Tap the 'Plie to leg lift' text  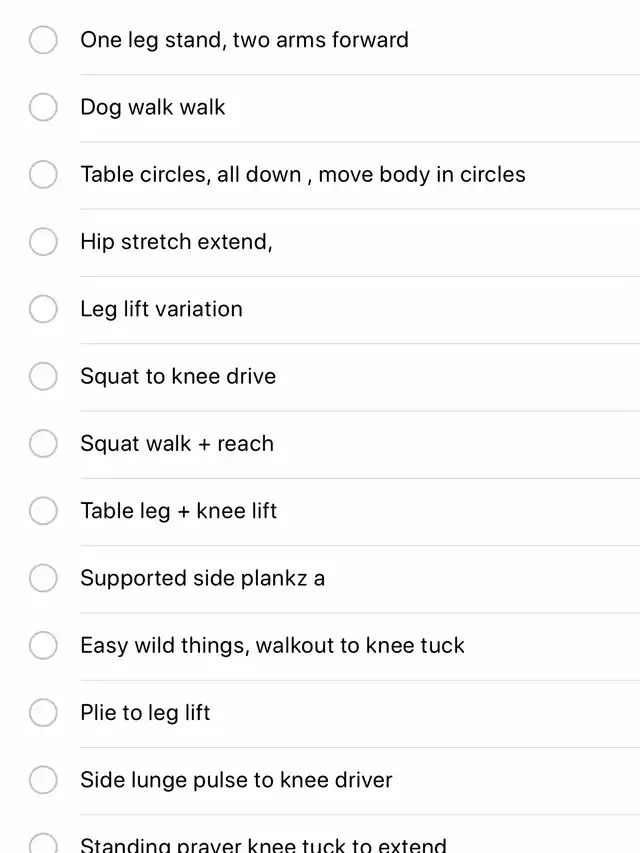tap(145, 713)
